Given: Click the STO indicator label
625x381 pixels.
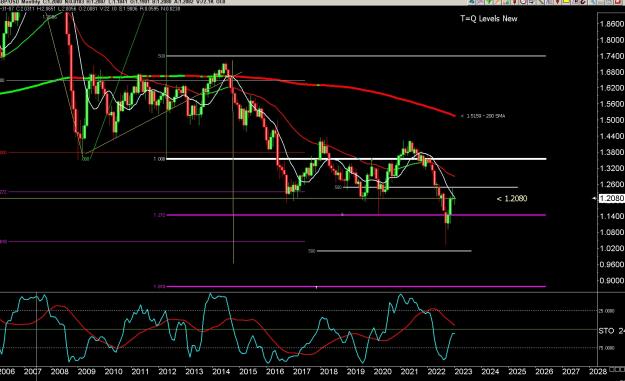Looking at the screenshot, I should tap(607, 331).
